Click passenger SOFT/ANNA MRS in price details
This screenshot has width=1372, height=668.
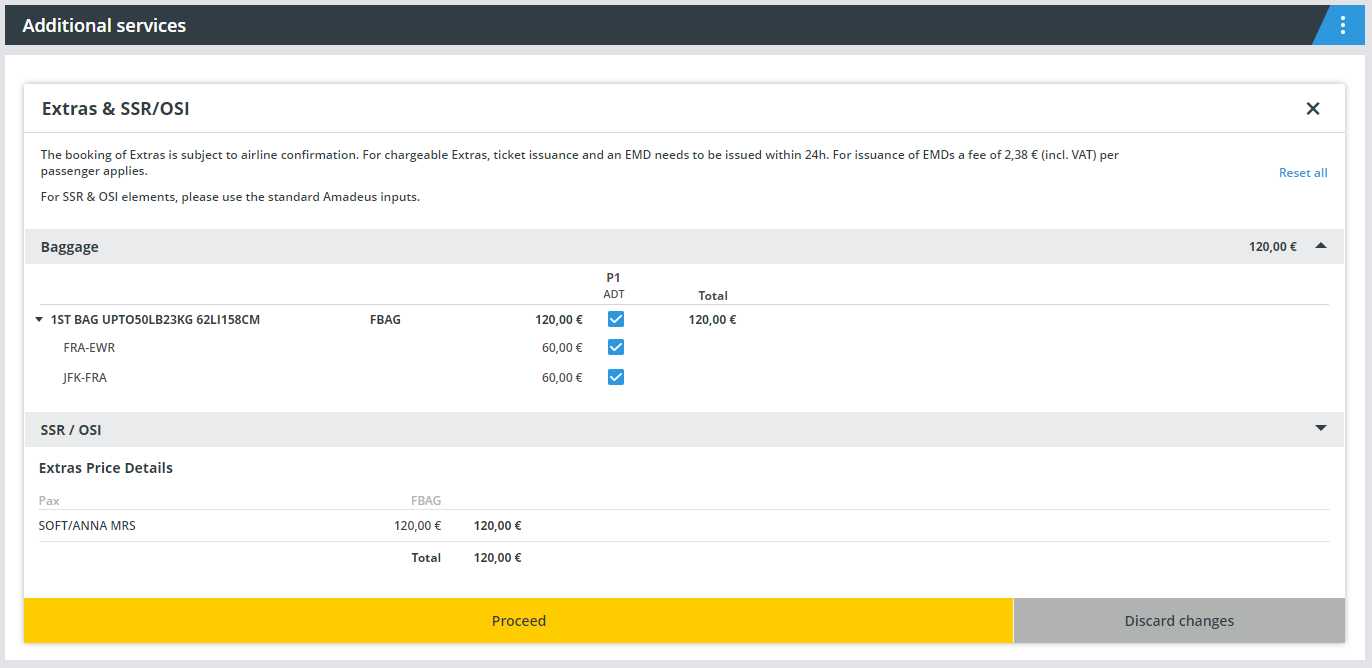pyautogui.click(x=87, y=526)
